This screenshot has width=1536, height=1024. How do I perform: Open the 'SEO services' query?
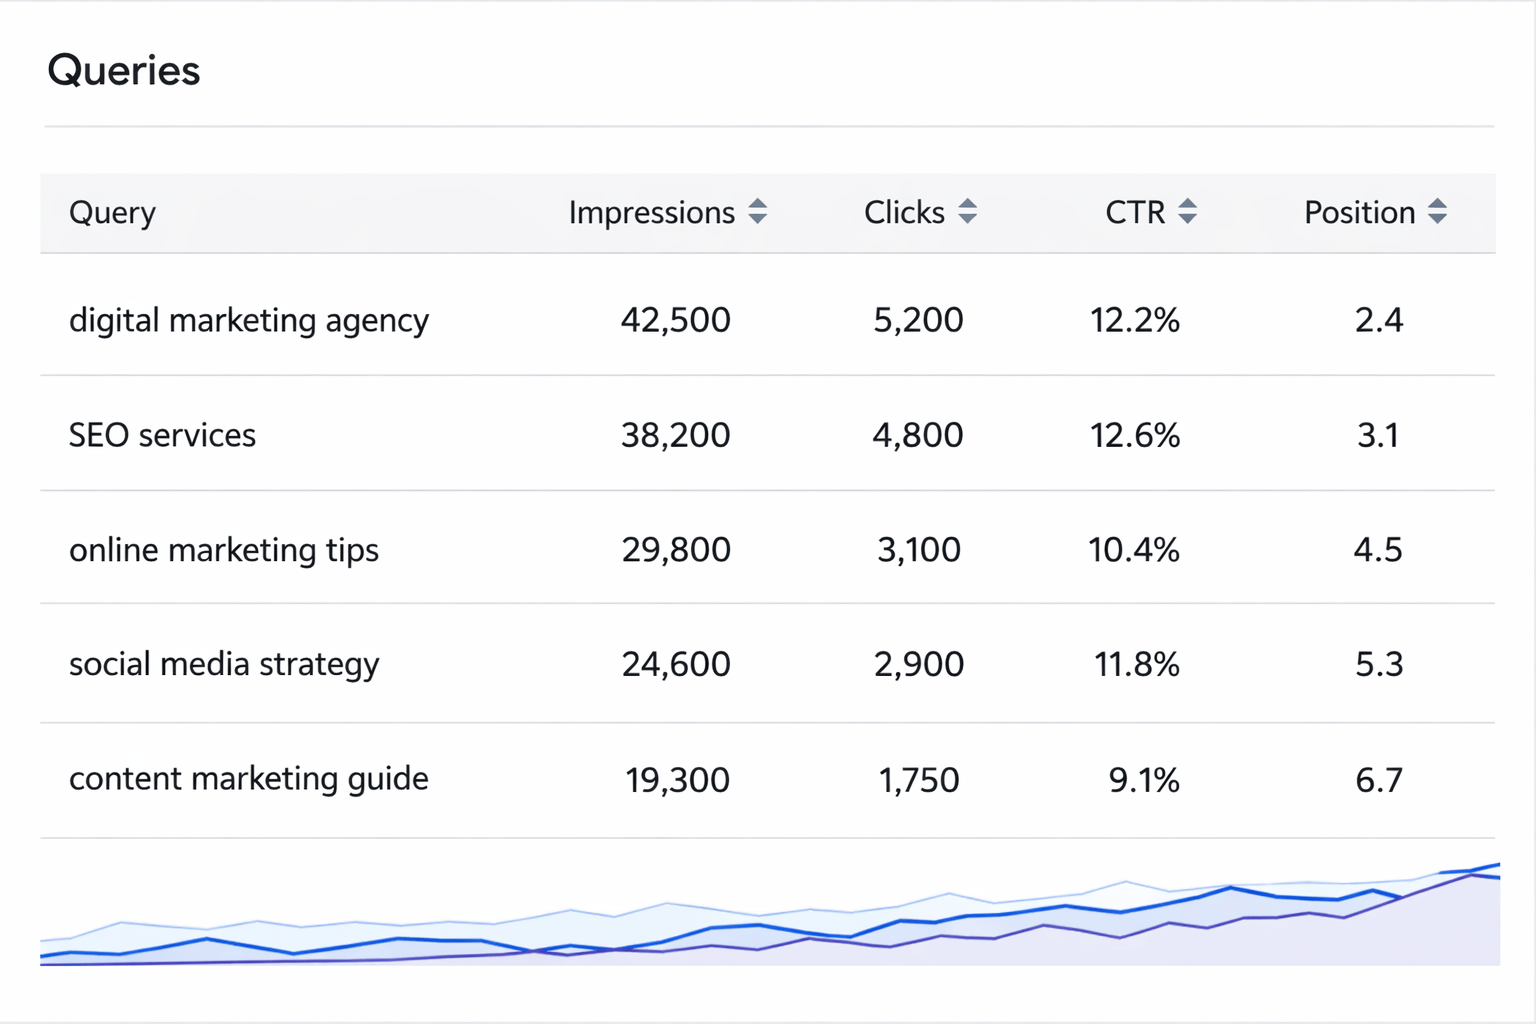point(162,435)
